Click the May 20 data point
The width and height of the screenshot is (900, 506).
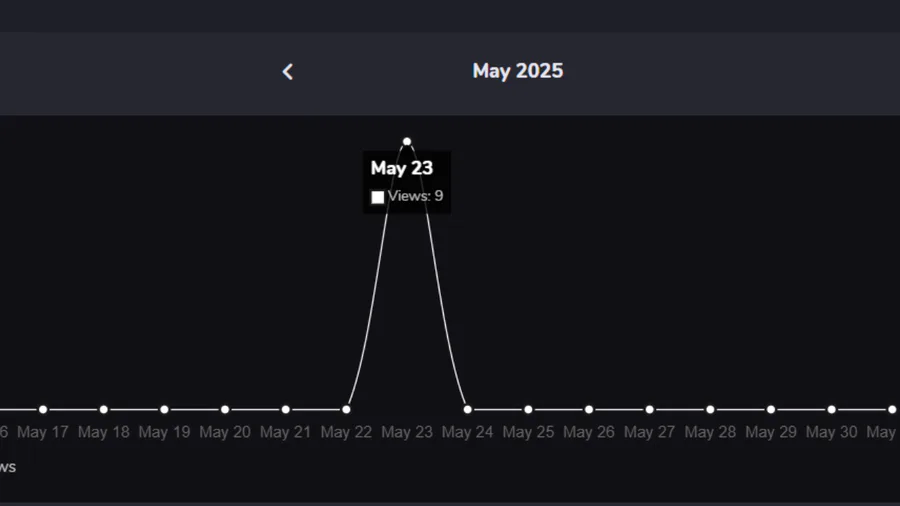click(225, 409)
